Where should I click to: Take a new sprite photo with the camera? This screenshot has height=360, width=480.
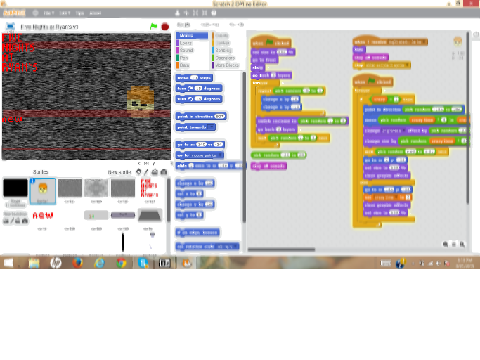(164, 172)
